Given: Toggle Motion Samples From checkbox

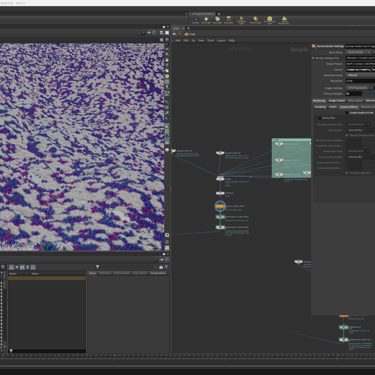Looking at the screenshot, I should [347, 135].
